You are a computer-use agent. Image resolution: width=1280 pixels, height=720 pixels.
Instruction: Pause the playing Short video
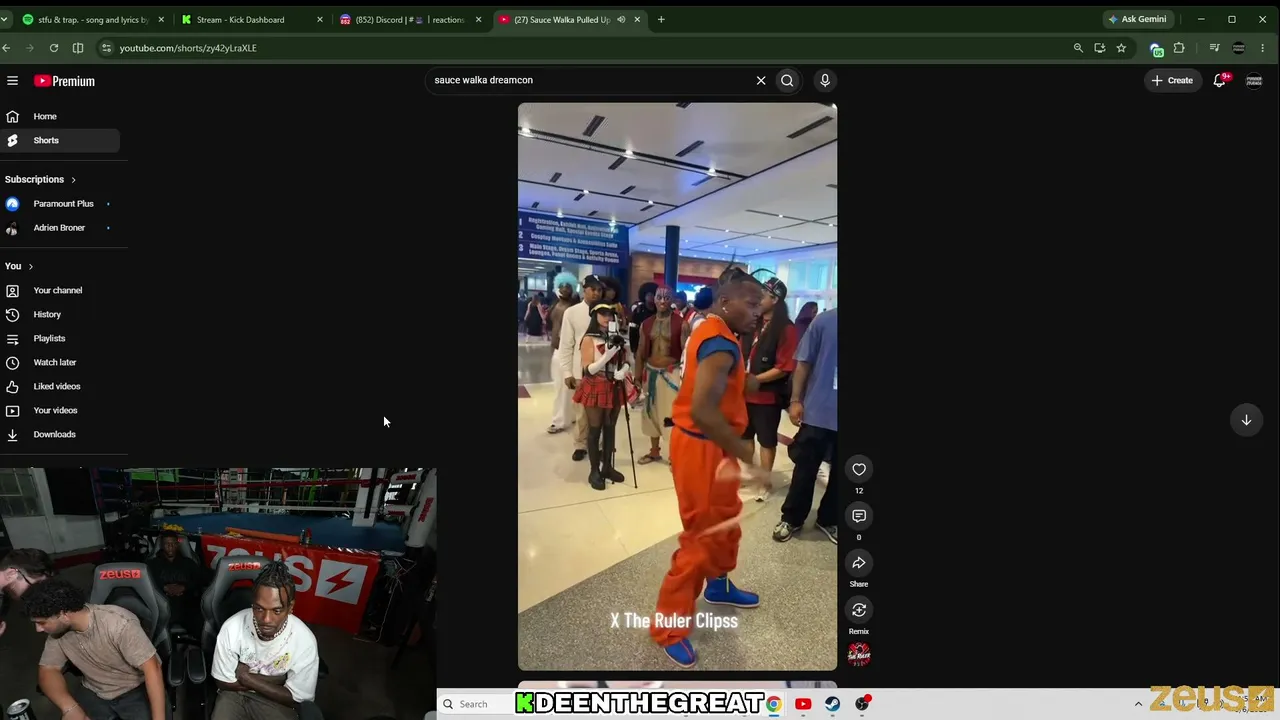click(x=677, y=386)
